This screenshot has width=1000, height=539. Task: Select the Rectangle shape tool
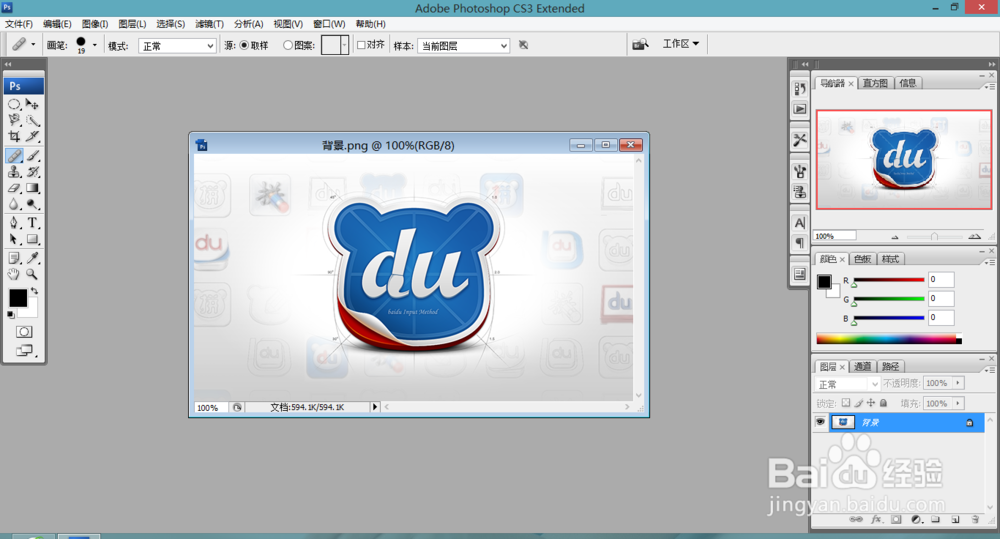(x=32, y=239)
